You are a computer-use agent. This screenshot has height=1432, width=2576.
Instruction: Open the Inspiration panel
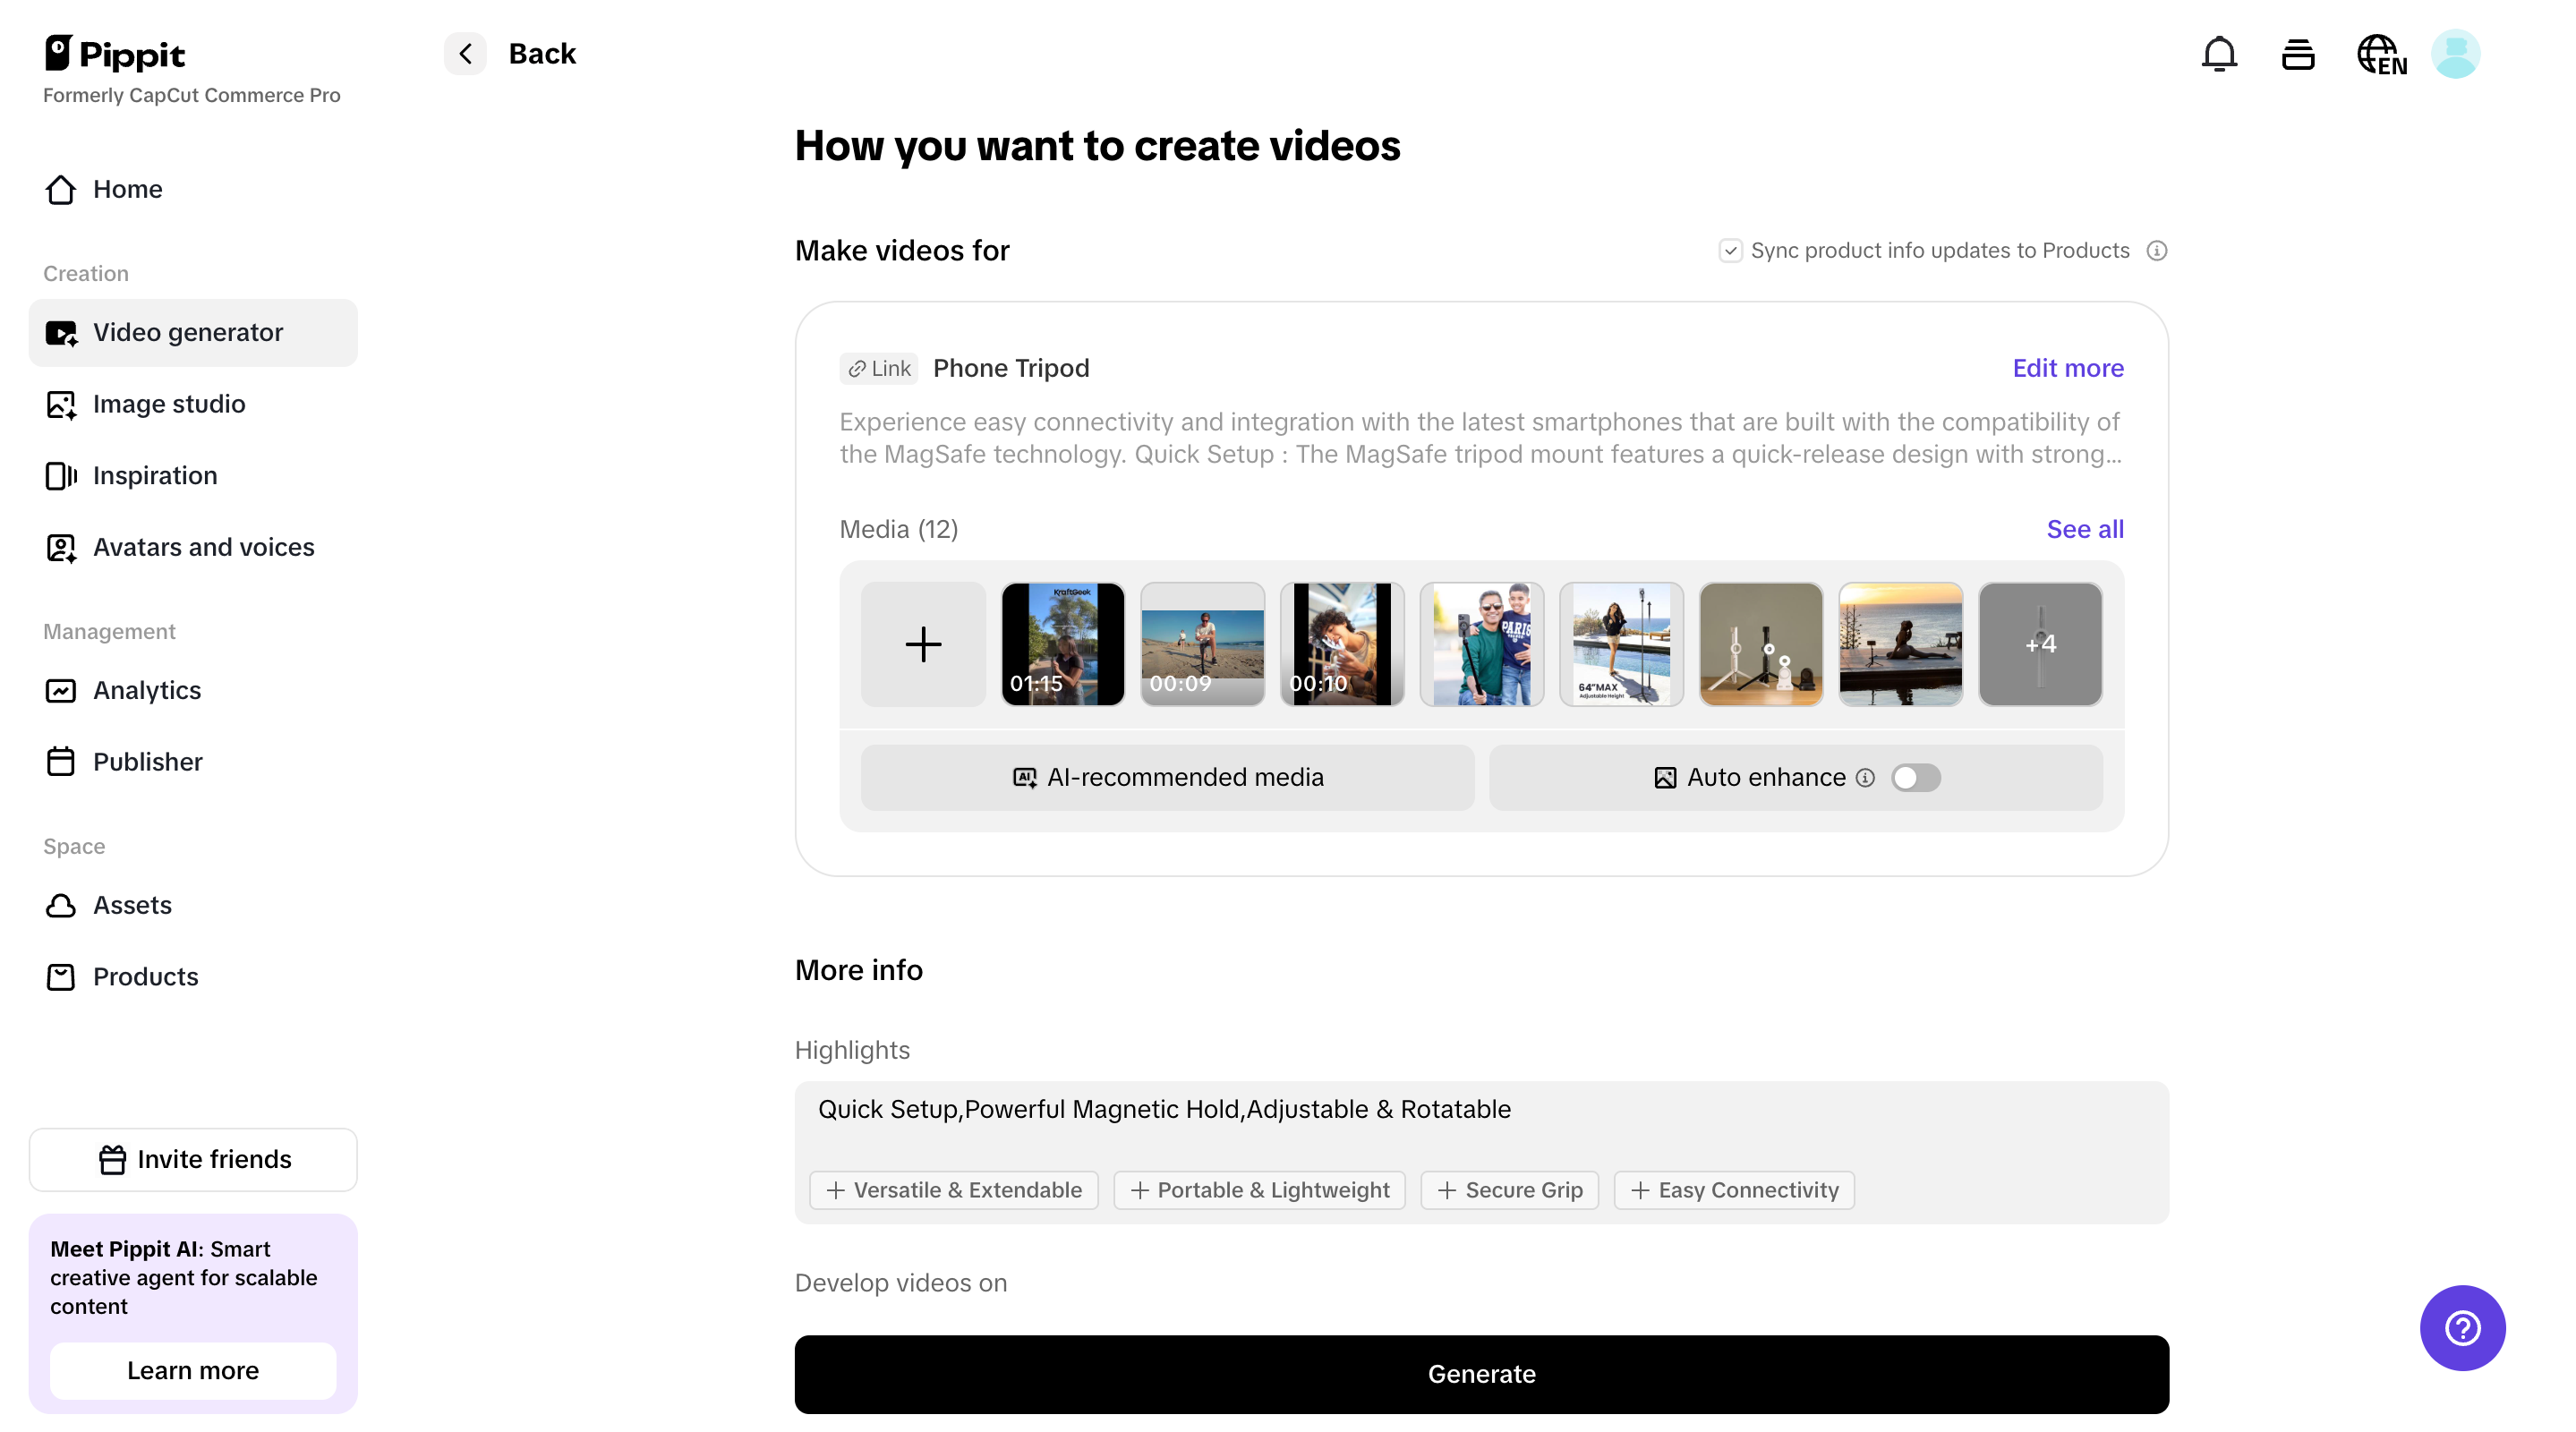click(x=155, y=475)
